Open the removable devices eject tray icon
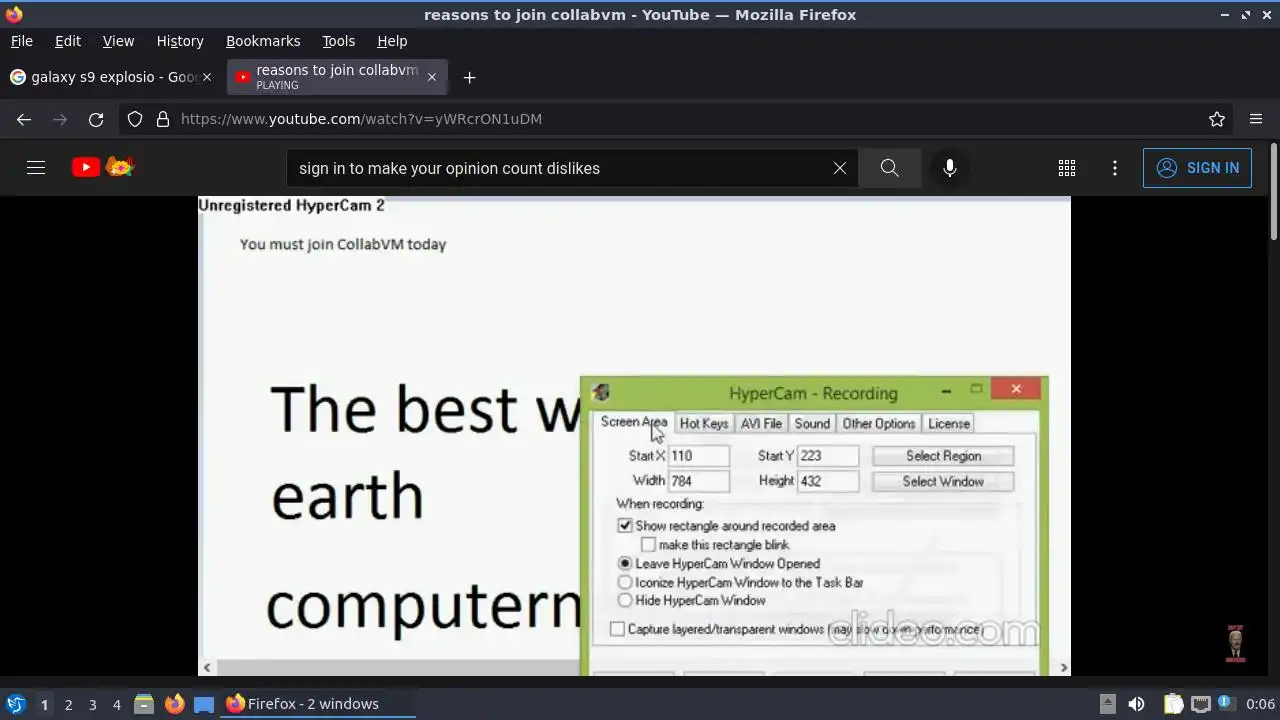Viewport: 1280px width, 720px height. click(x=1107, y=704)
